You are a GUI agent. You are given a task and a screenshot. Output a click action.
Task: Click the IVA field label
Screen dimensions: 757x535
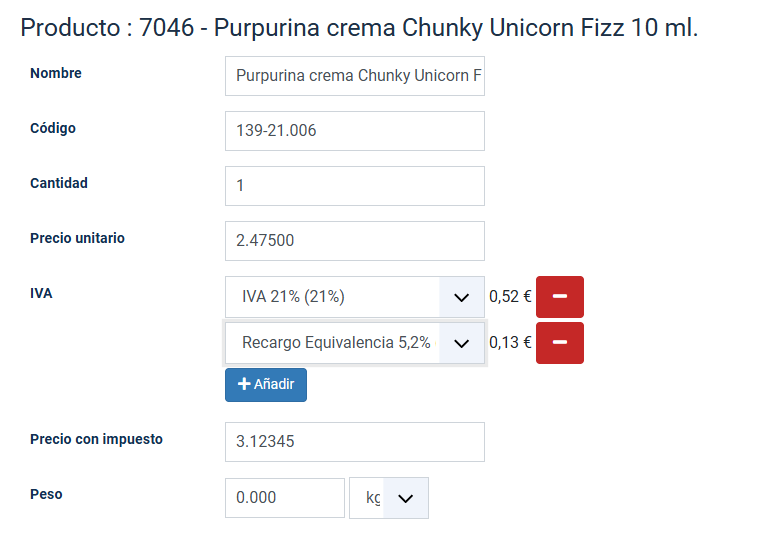click(41, 293)
